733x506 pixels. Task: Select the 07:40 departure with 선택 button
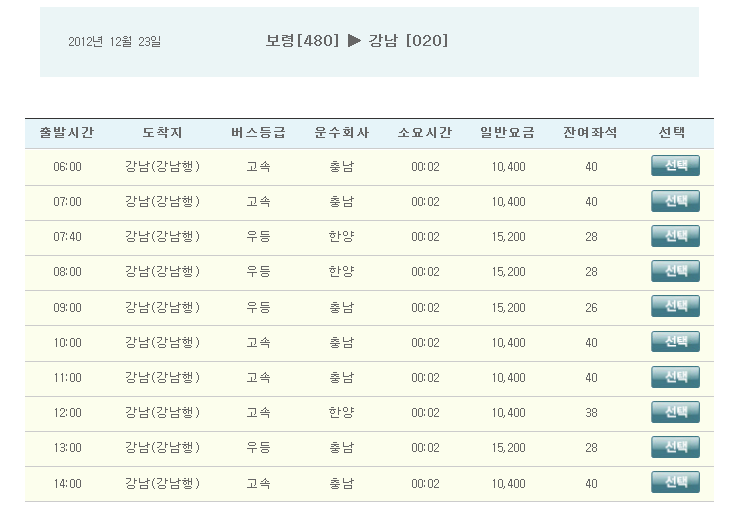coord(675,236)
